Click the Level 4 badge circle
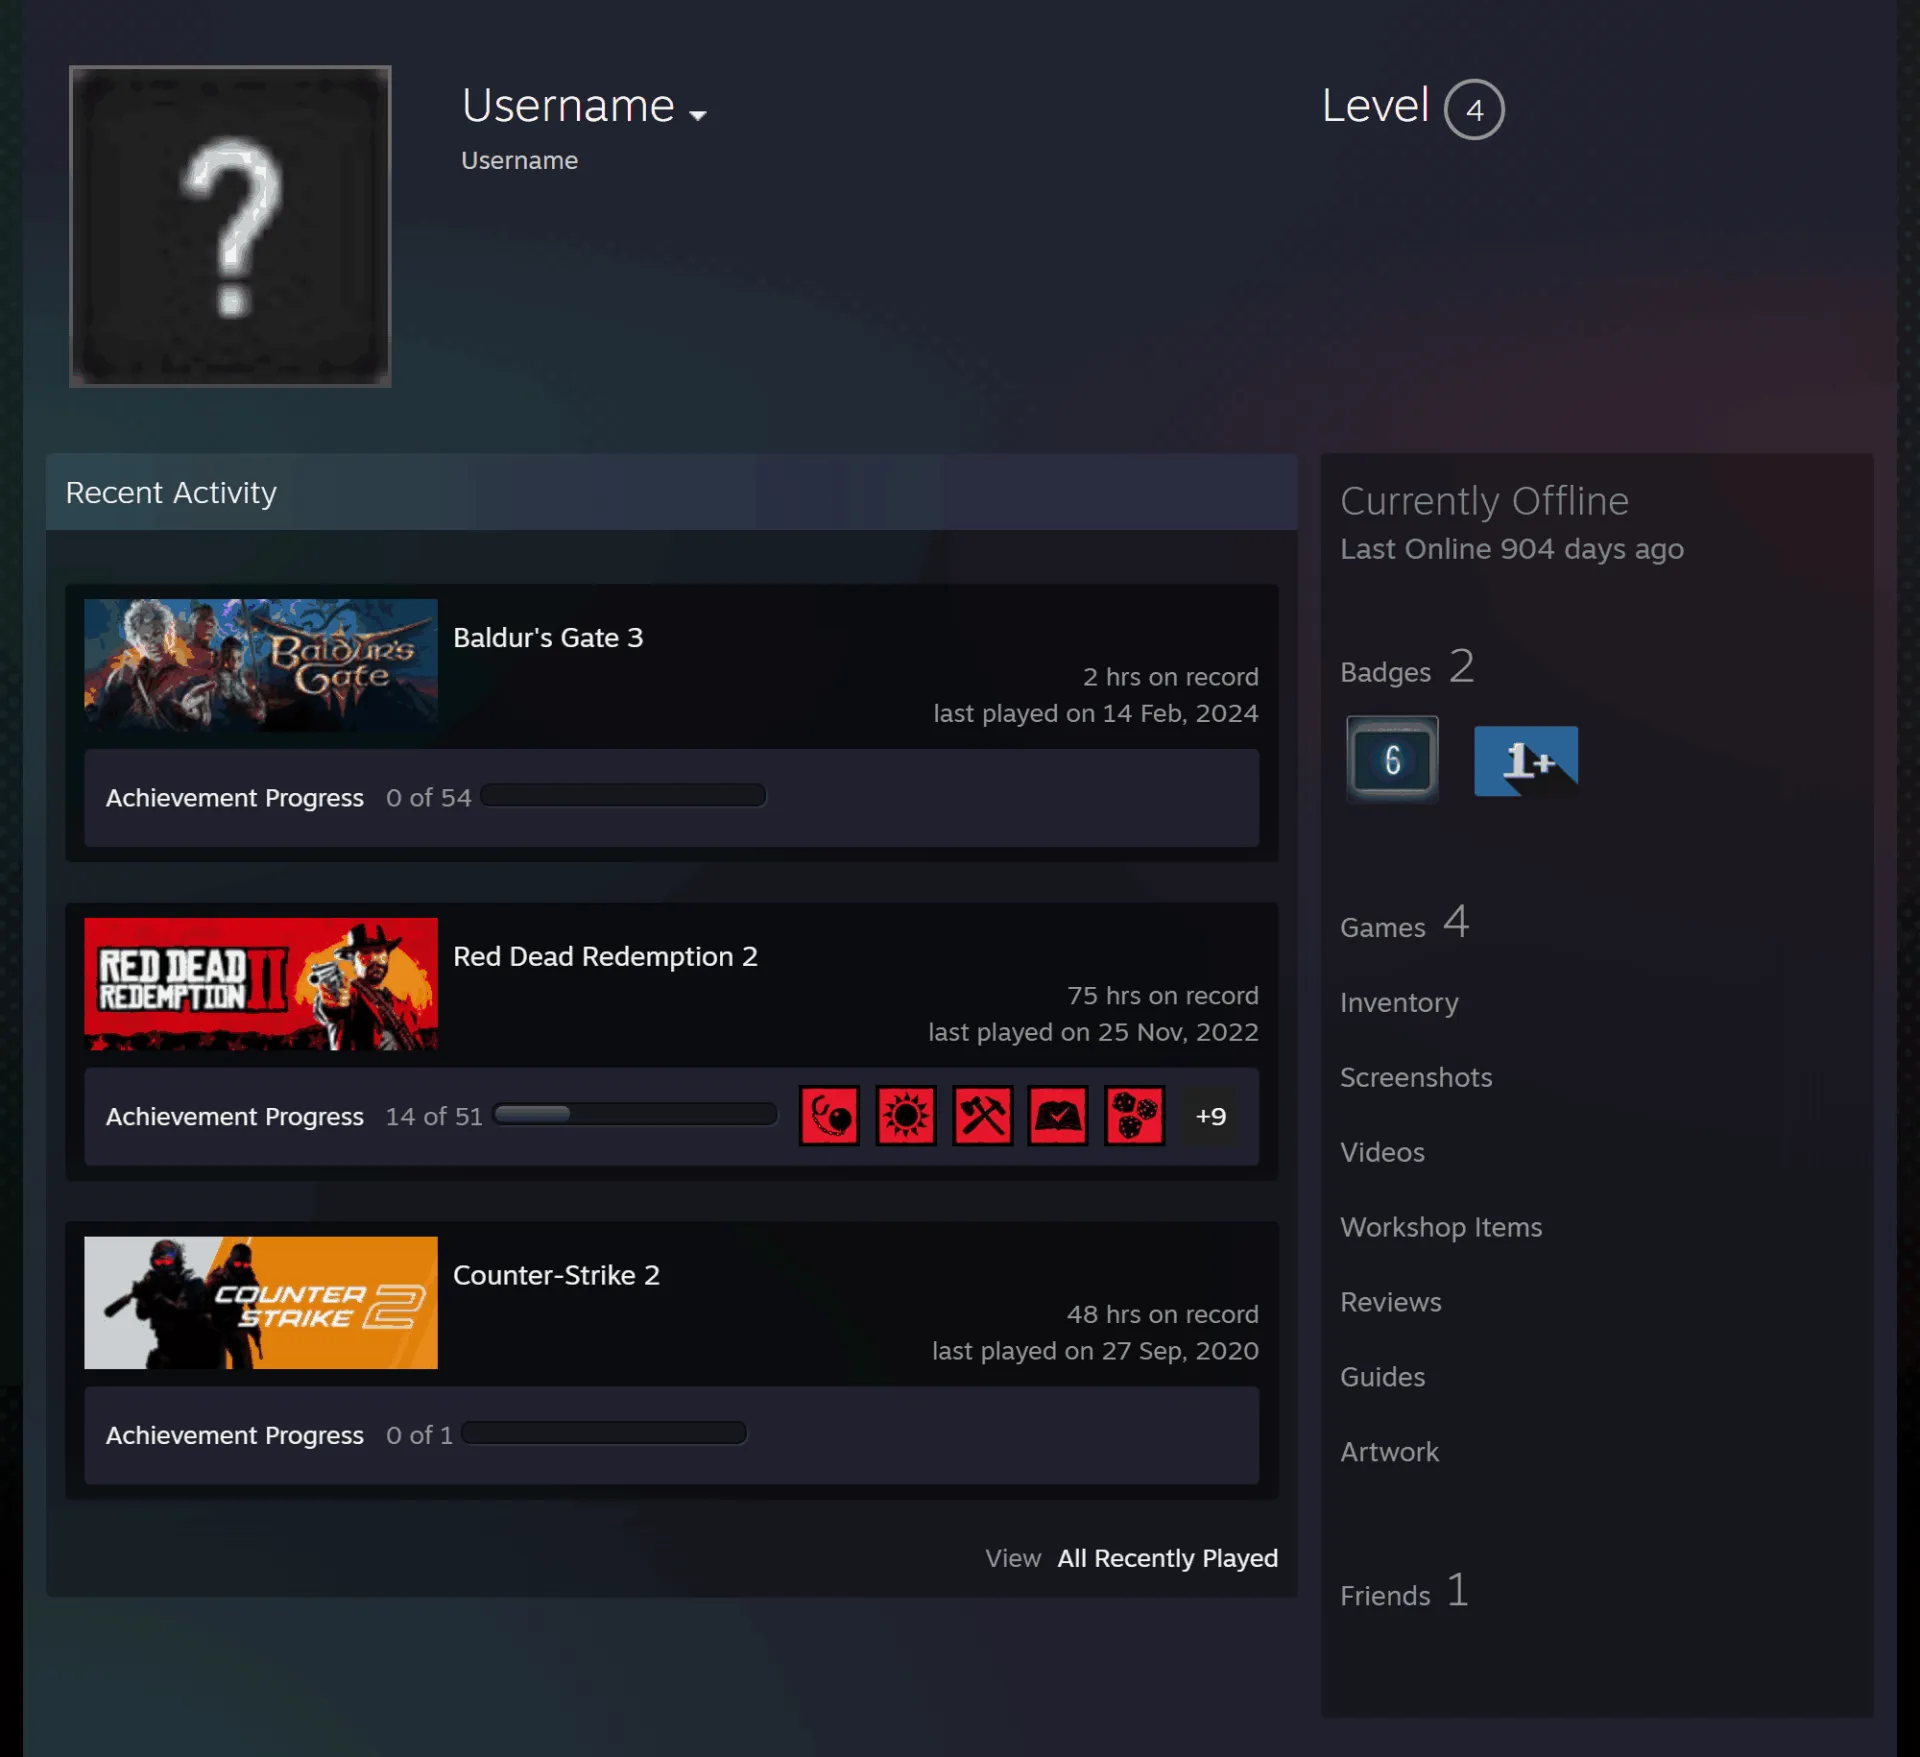1920x1757 pixels. (1474, 109)
